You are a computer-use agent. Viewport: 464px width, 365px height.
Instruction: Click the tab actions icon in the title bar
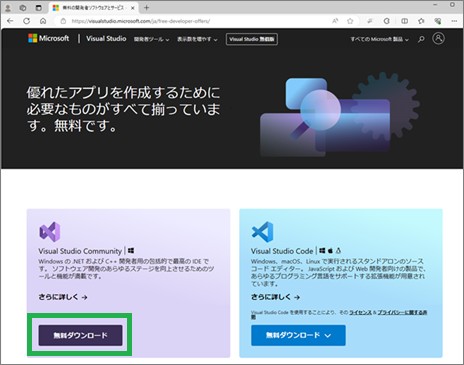pos(39,7)
